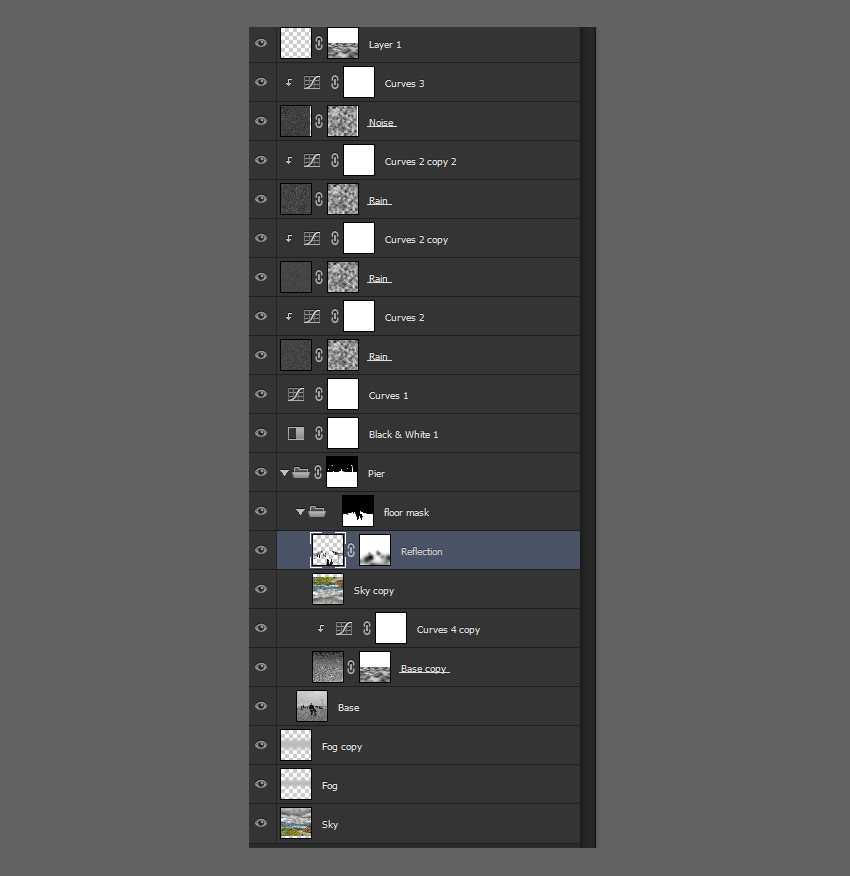This screenshot has height=876, width=850.
Task: Click the Black & White 1 adjustment icon
Action: coord(296,434)
